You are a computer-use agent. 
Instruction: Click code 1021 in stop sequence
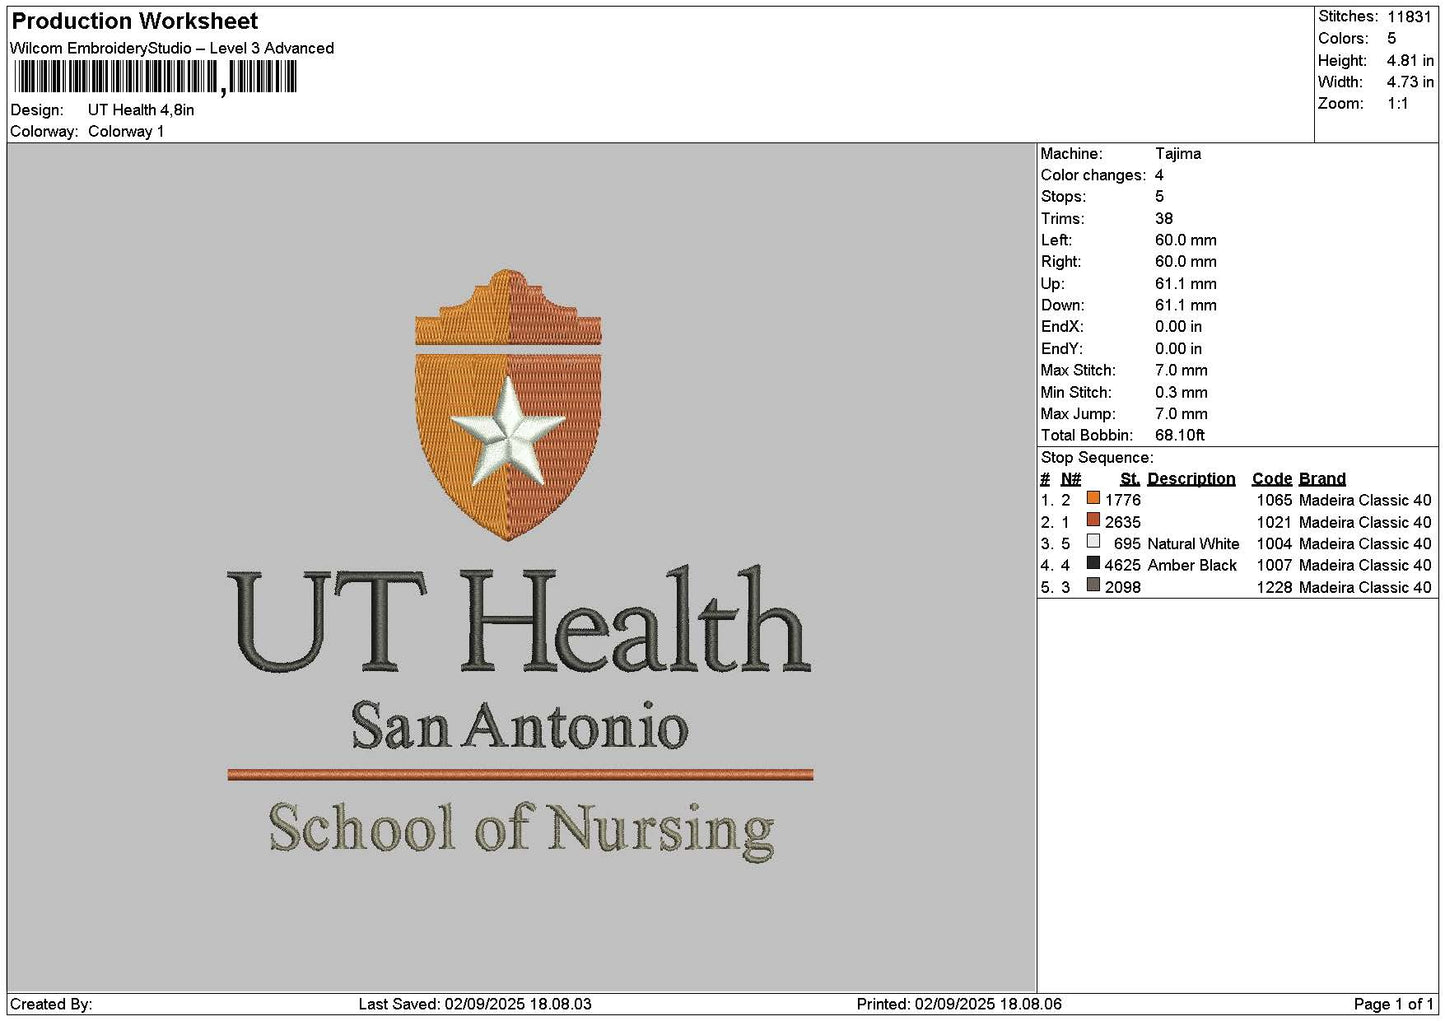point(1274,522)
